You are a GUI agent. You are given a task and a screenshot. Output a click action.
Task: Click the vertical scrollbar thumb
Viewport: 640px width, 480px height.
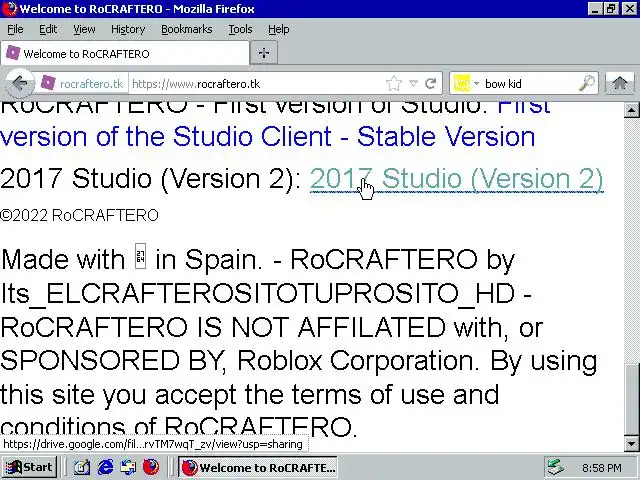[x=631, y=399]
